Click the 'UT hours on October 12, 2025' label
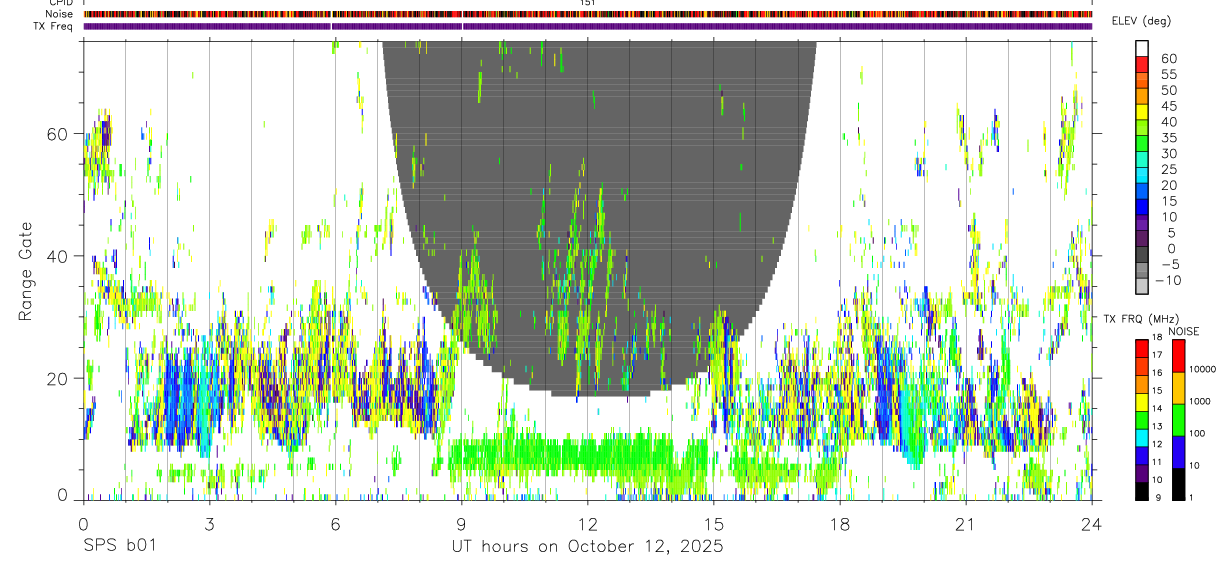Screen dimensions: 1228x567 [588, 547]
